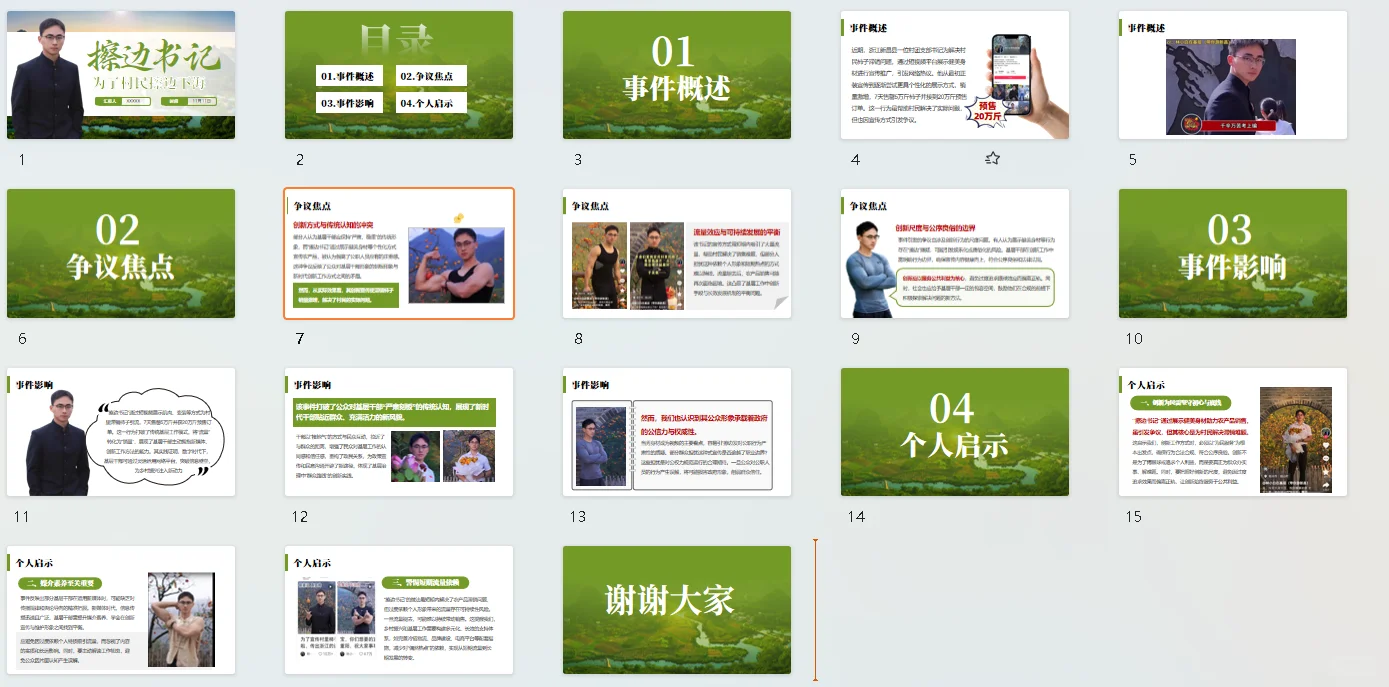Select highlighted slide 7 thumbnail
This screenshot has height=687, width=1389.
[399, 254]
